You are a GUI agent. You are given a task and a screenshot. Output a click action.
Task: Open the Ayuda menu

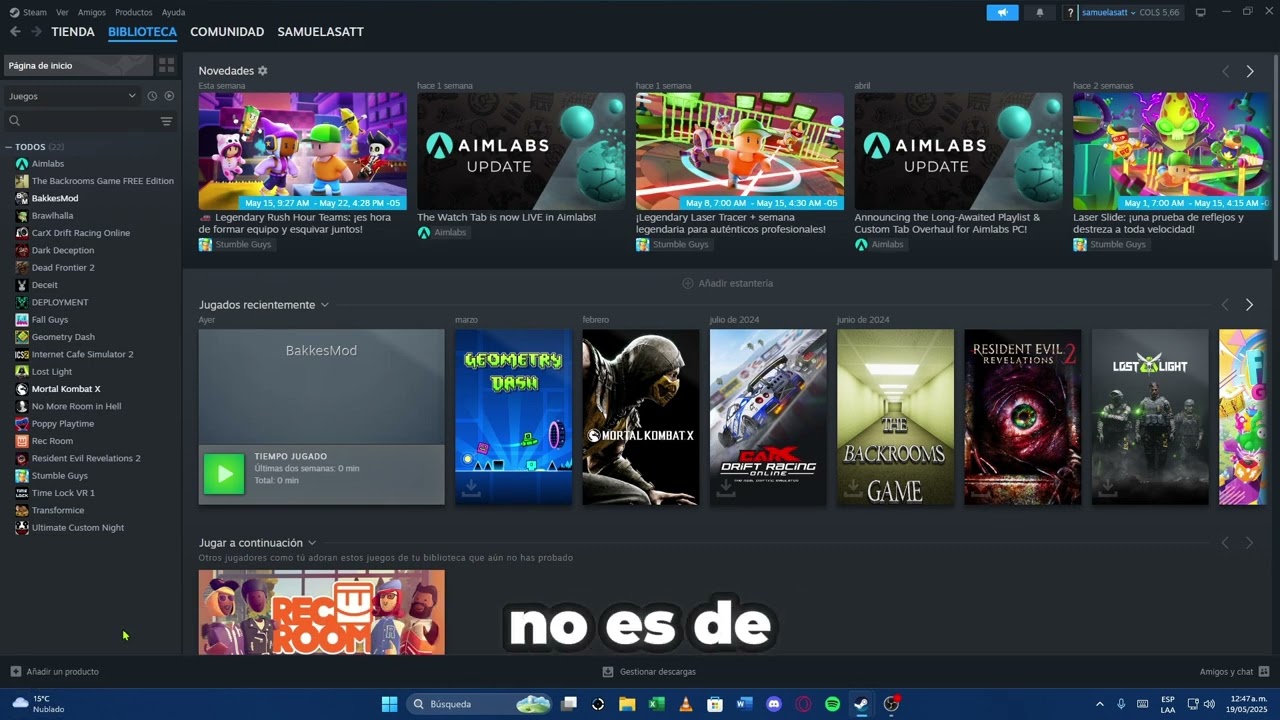pyautogui.click(x=173, y=12)
